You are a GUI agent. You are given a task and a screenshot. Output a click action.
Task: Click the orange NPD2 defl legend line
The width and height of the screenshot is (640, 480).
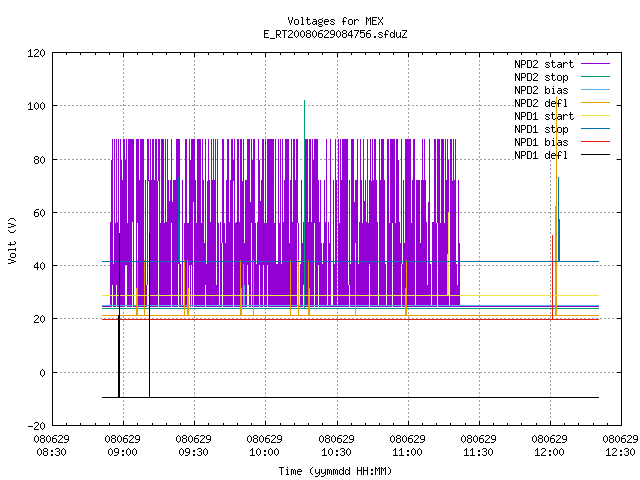click(x=596, y=102)
